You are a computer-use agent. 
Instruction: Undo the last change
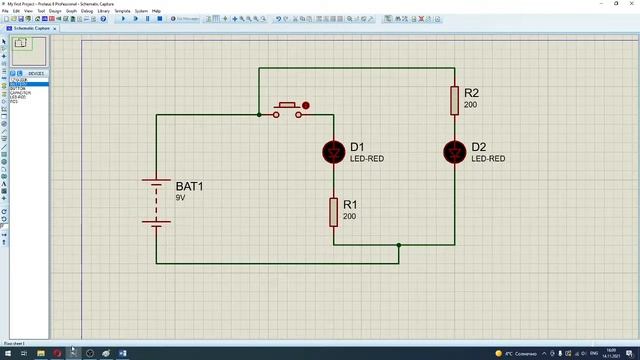(278, 19)
